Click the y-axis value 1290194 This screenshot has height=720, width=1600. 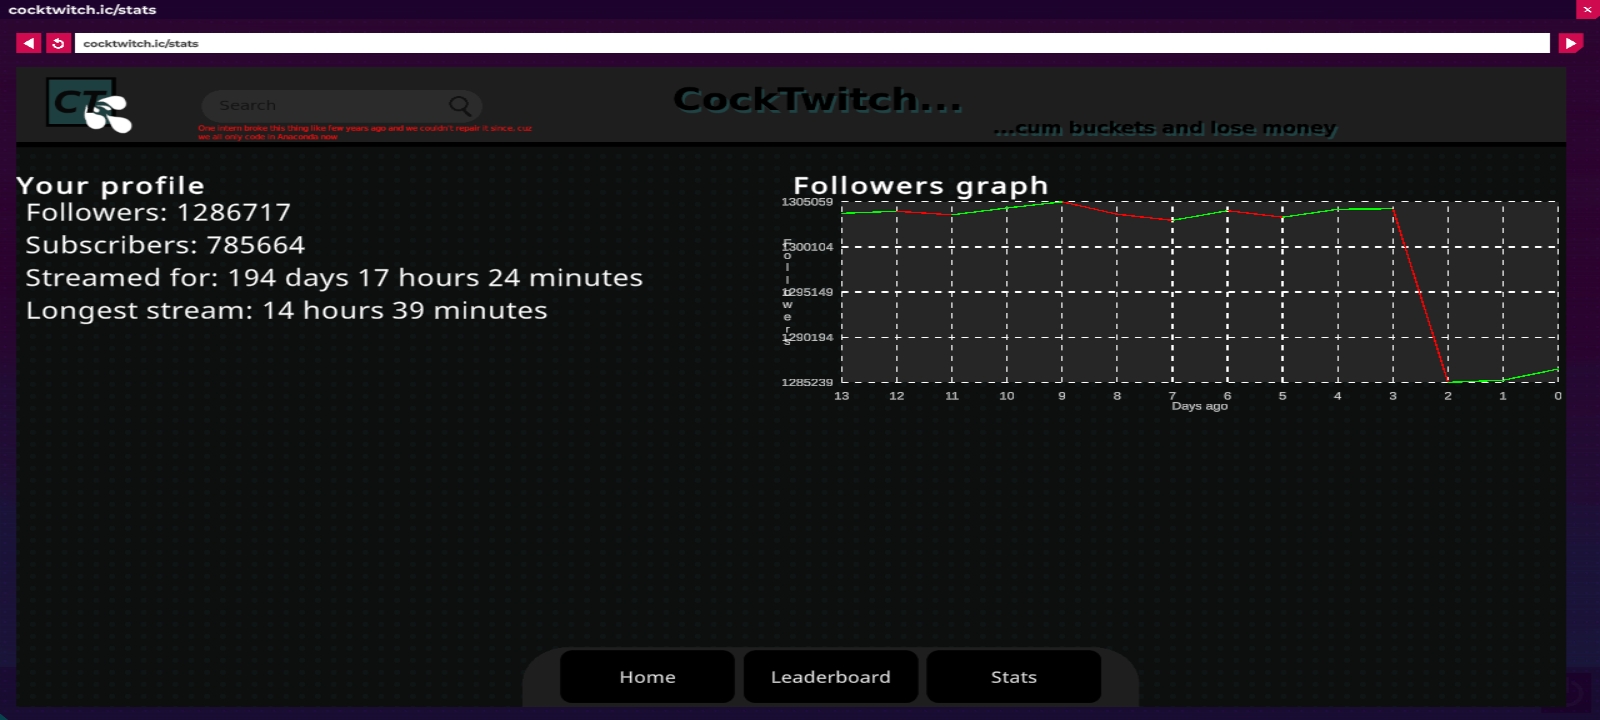coord(807,337)
